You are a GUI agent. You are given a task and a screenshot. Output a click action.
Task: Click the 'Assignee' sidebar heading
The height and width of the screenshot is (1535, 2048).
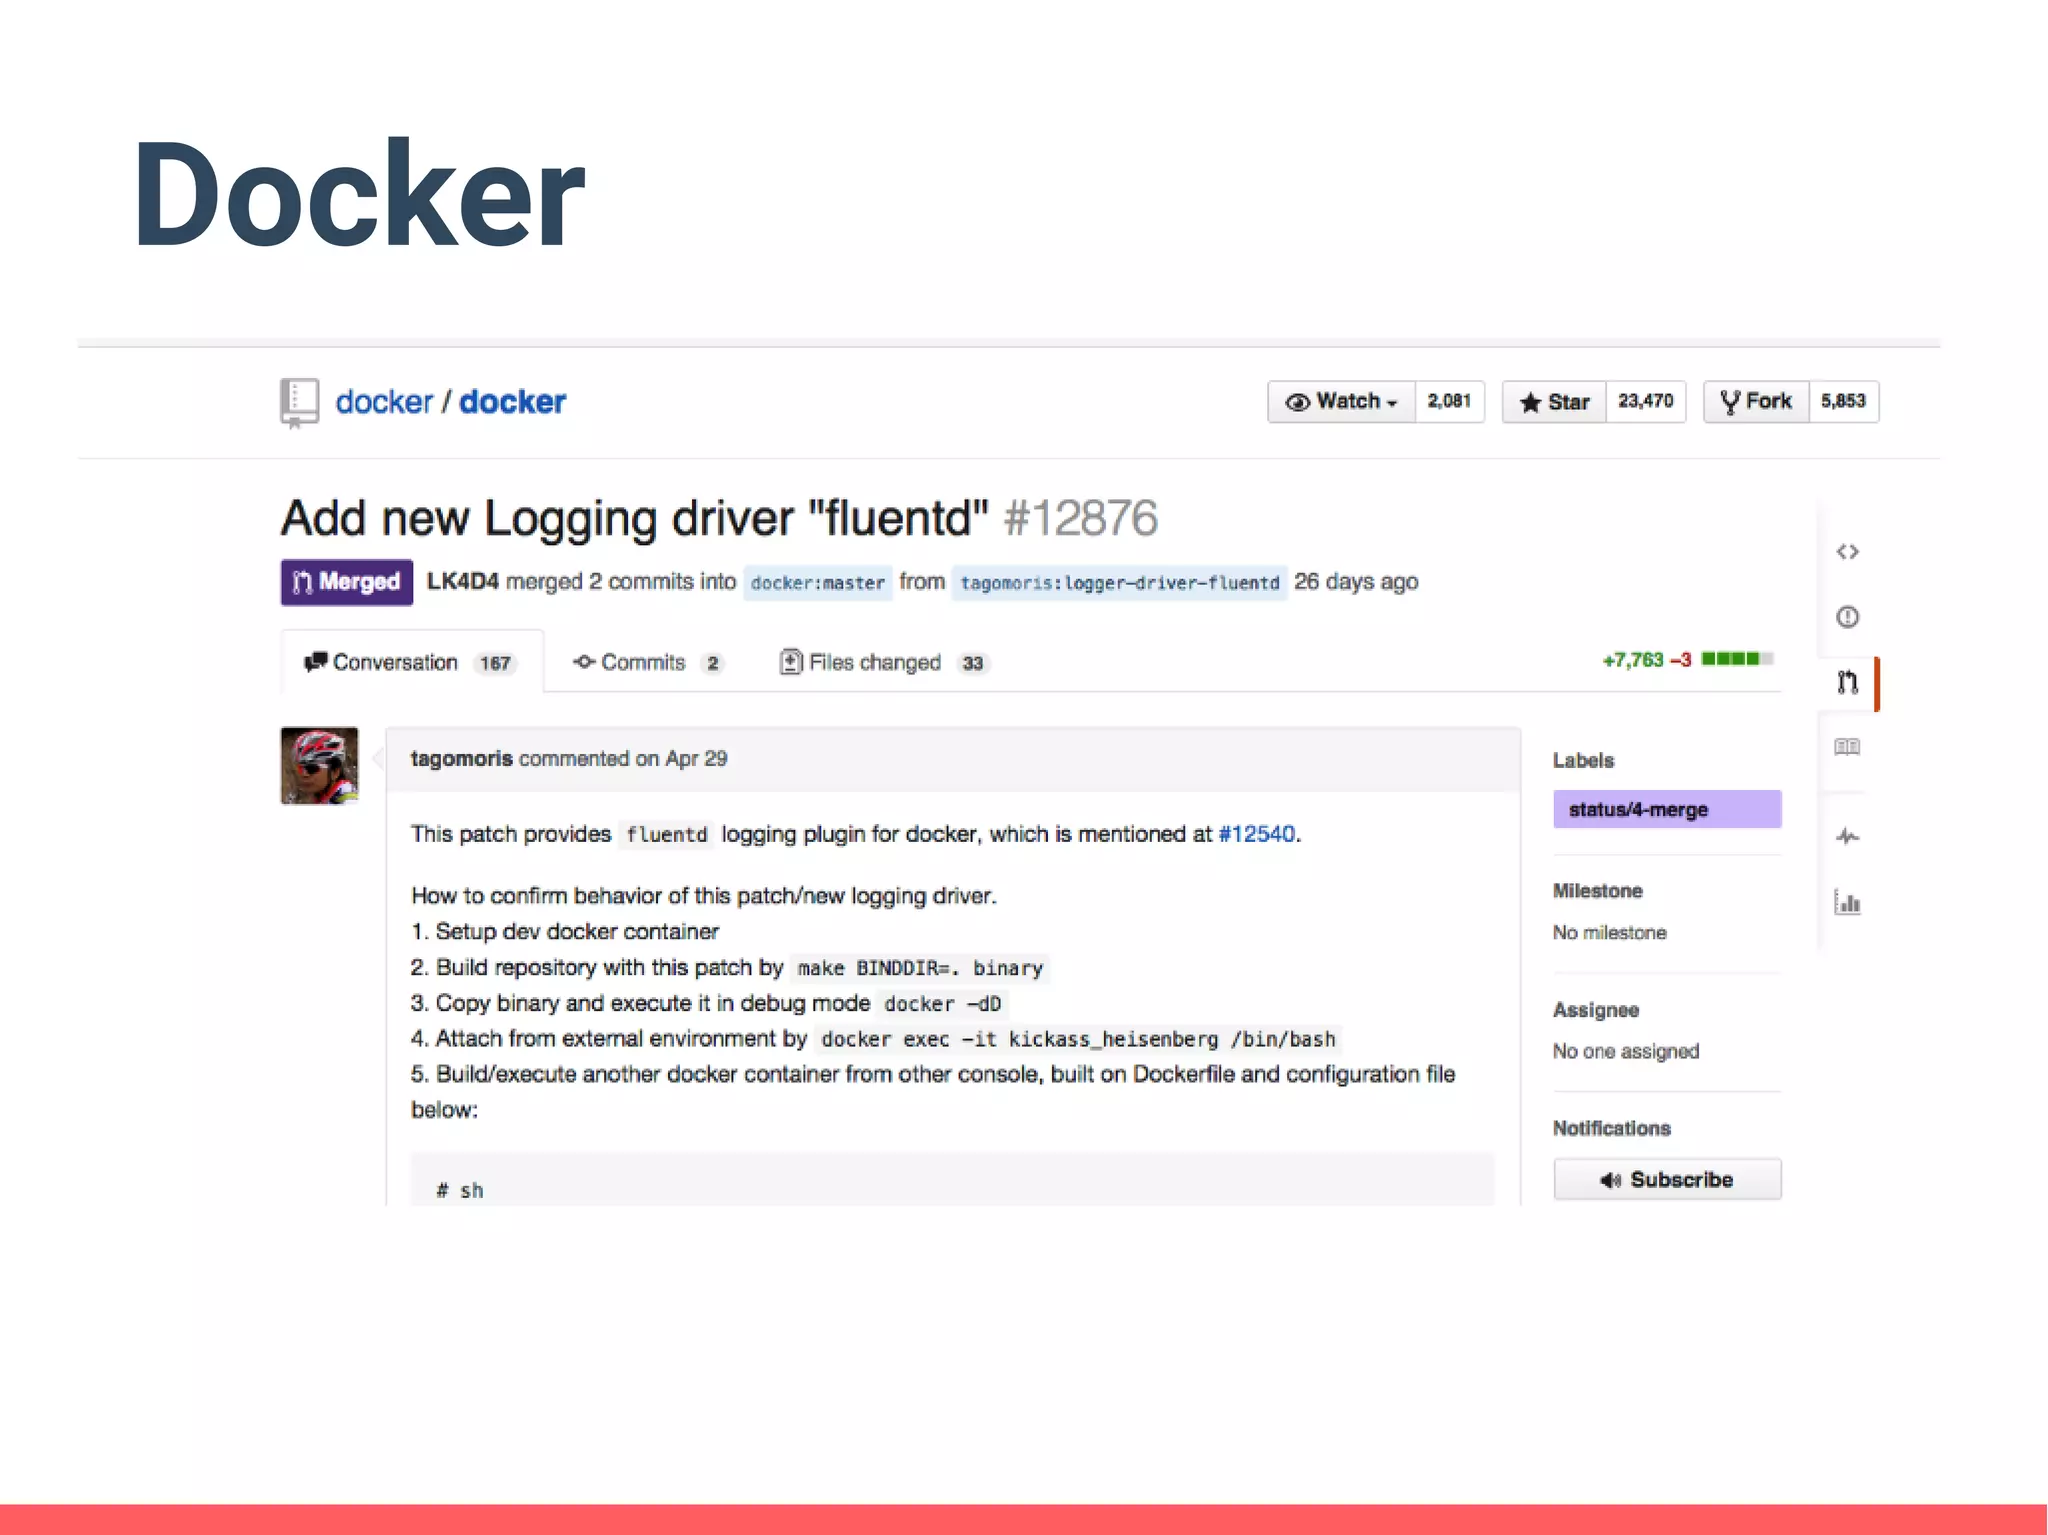point(1595,1010)
